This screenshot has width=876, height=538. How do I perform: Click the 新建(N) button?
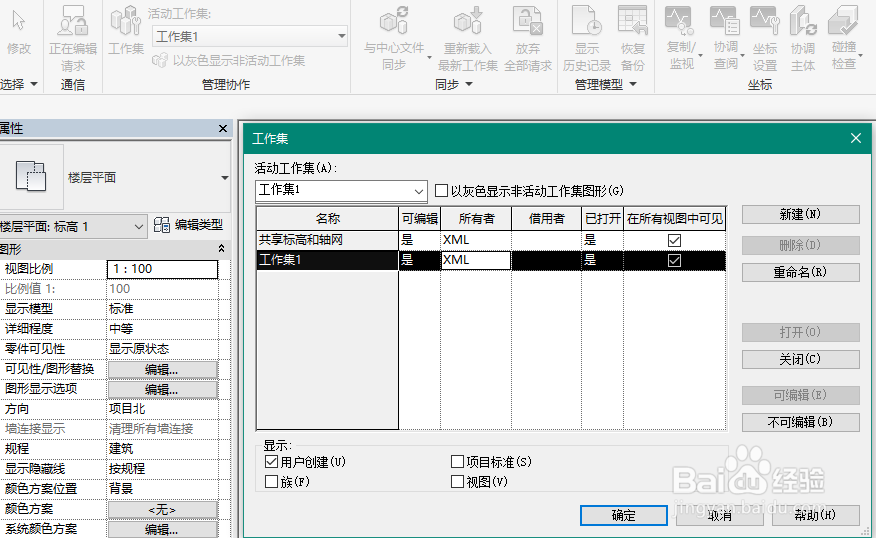[801, 215]
